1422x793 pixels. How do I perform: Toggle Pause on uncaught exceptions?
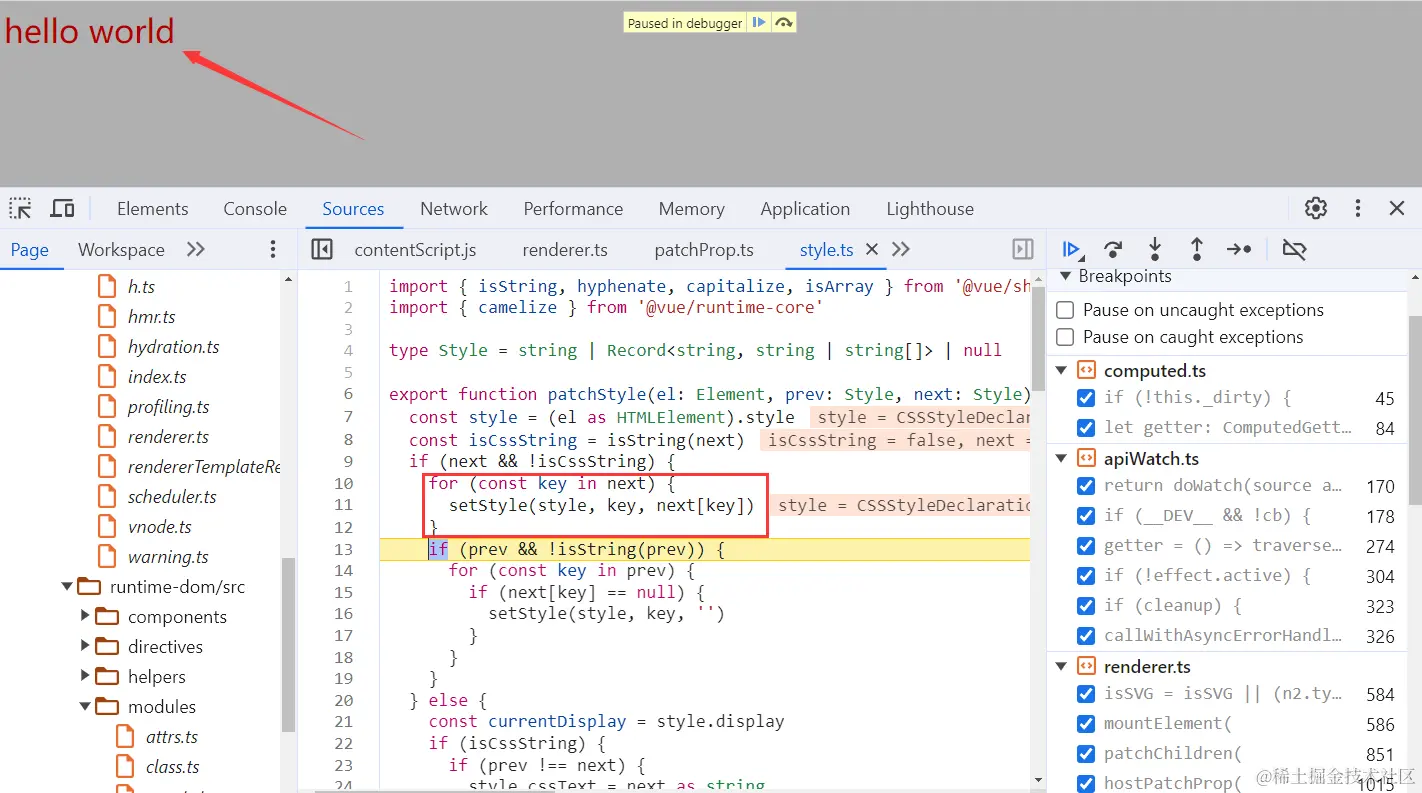pos(1066,310)
